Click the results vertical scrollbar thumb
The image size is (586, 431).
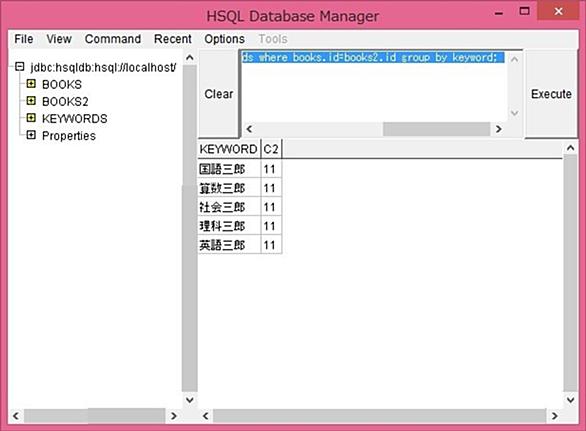coord(571,274)
